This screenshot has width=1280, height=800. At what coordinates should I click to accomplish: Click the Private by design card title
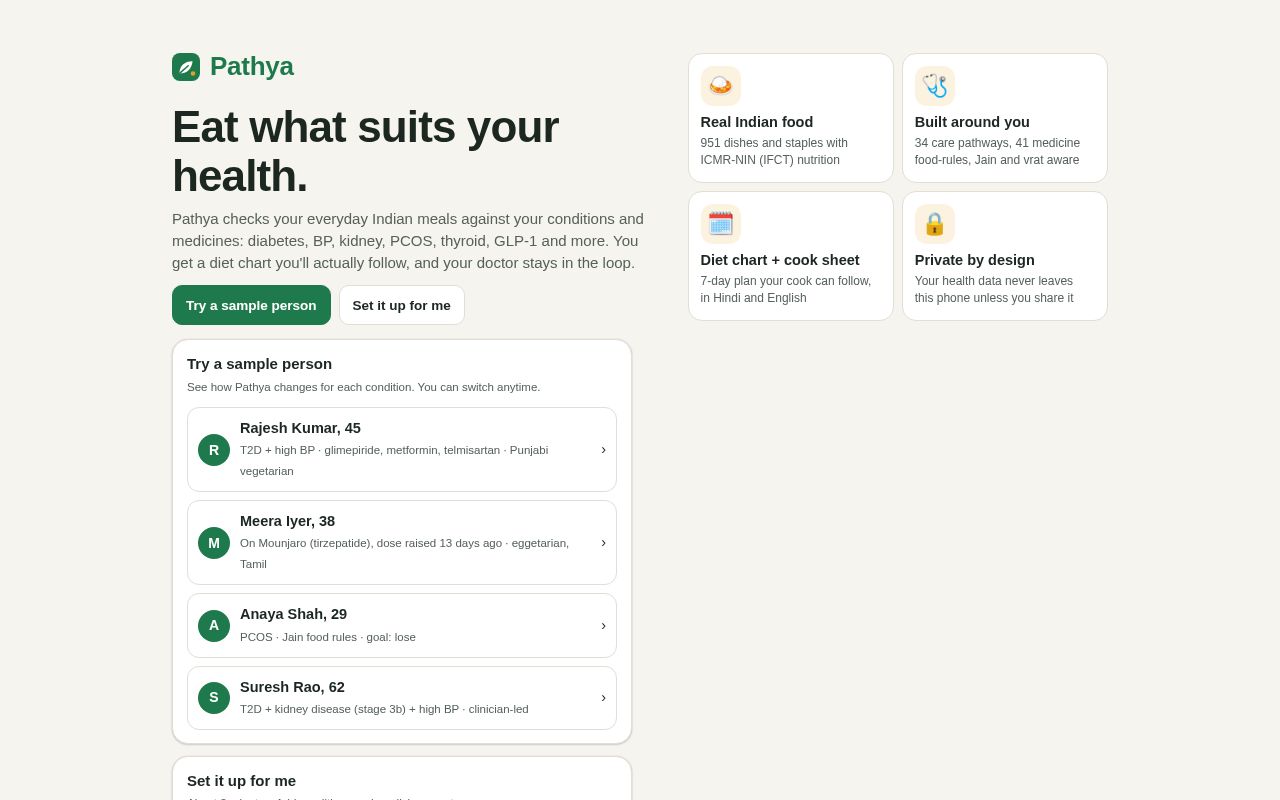tap(975, 260)
